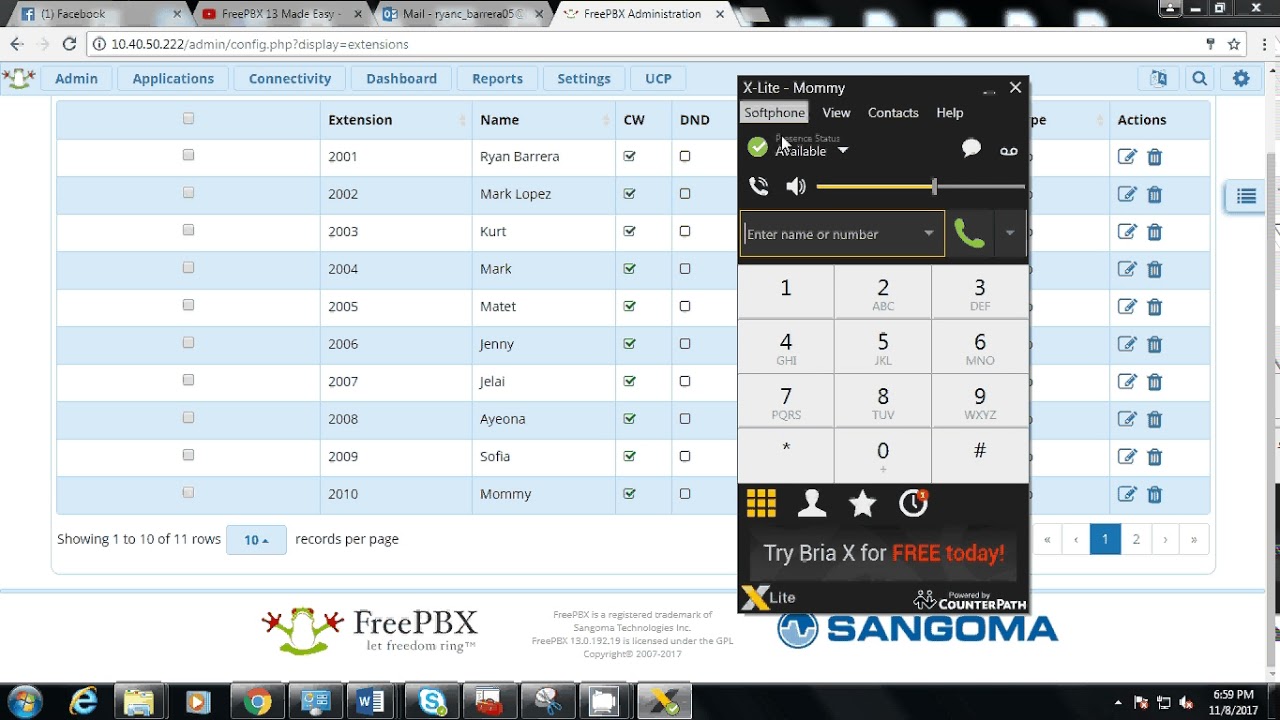1280x720 pixels.
Task: Enable DND for Mommy extension 2010
Action: pos(685,494)
